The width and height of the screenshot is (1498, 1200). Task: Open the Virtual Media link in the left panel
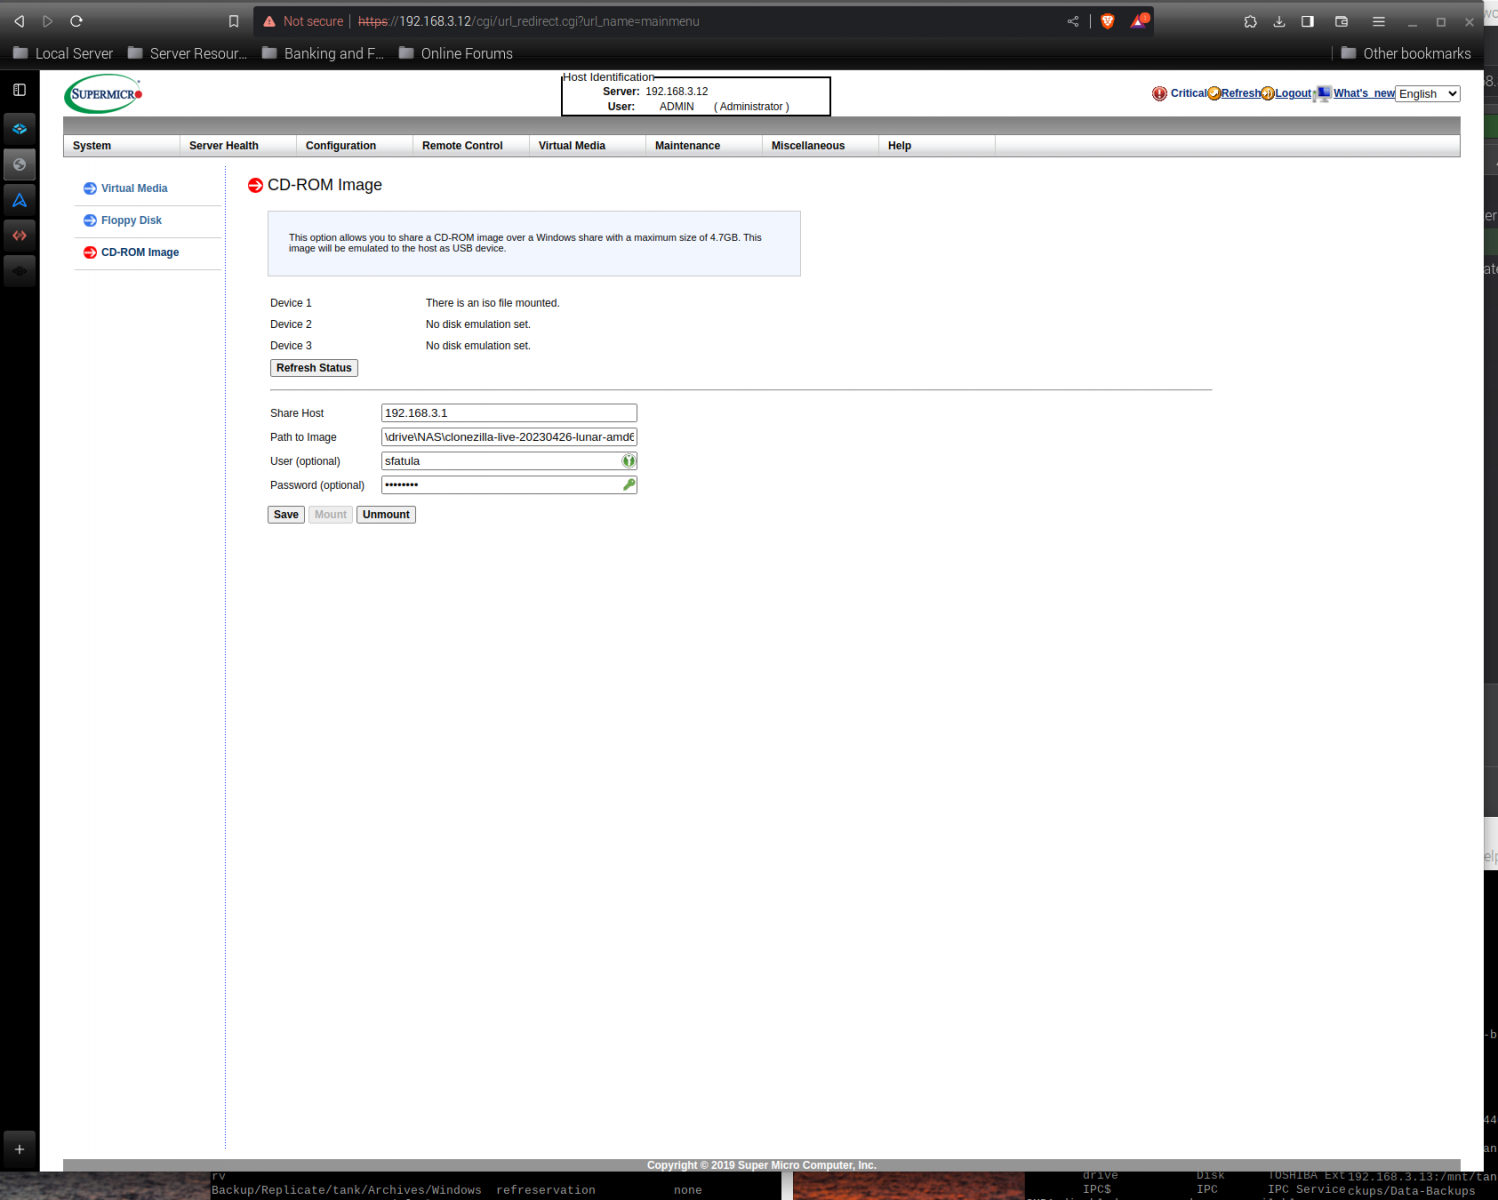pos(134,188)
